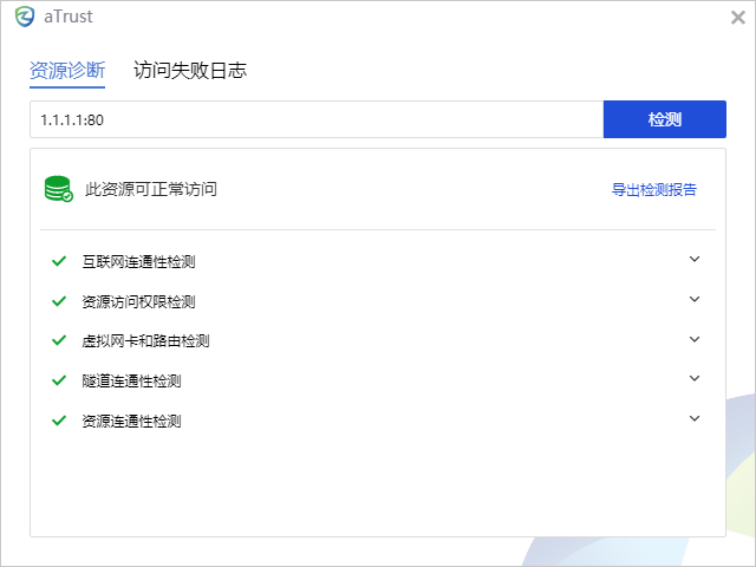Click the 此资源可正常访问 result text
The image size is (756, 568).
pyautogui.click(x=151, y=189)
